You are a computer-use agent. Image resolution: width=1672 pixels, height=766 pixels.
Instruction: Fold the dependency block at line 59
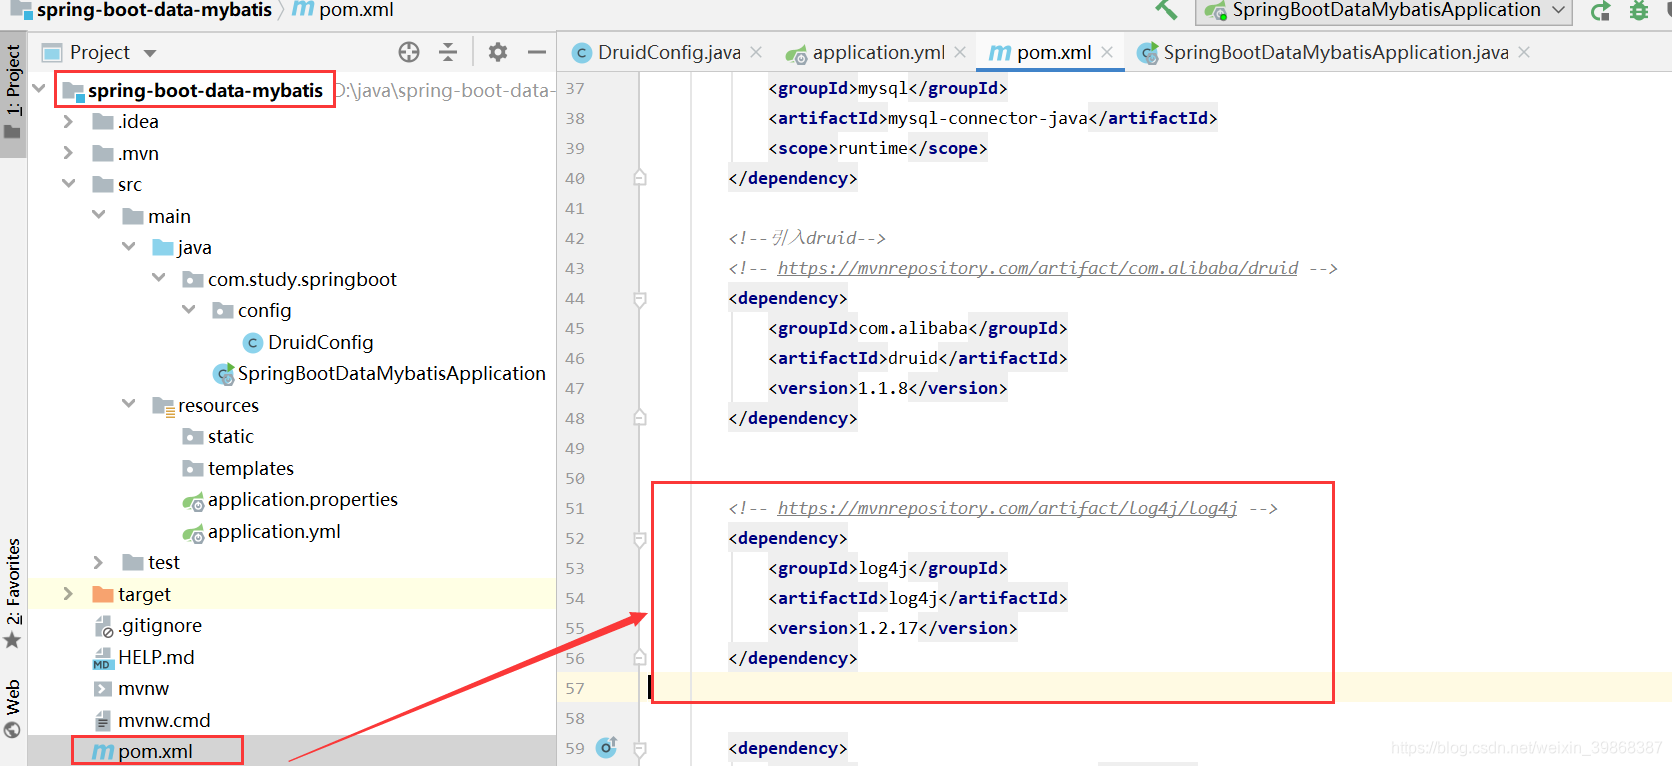pyautogui.click(x=639, y=748)
